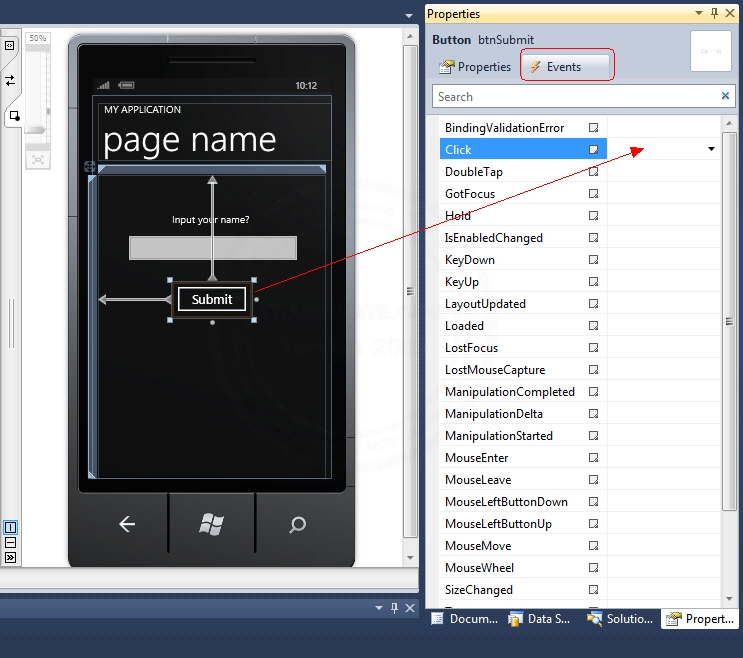Select the 'Input your name?' label
This screenshot has width=743, height=658.
(x=210, y=220)
